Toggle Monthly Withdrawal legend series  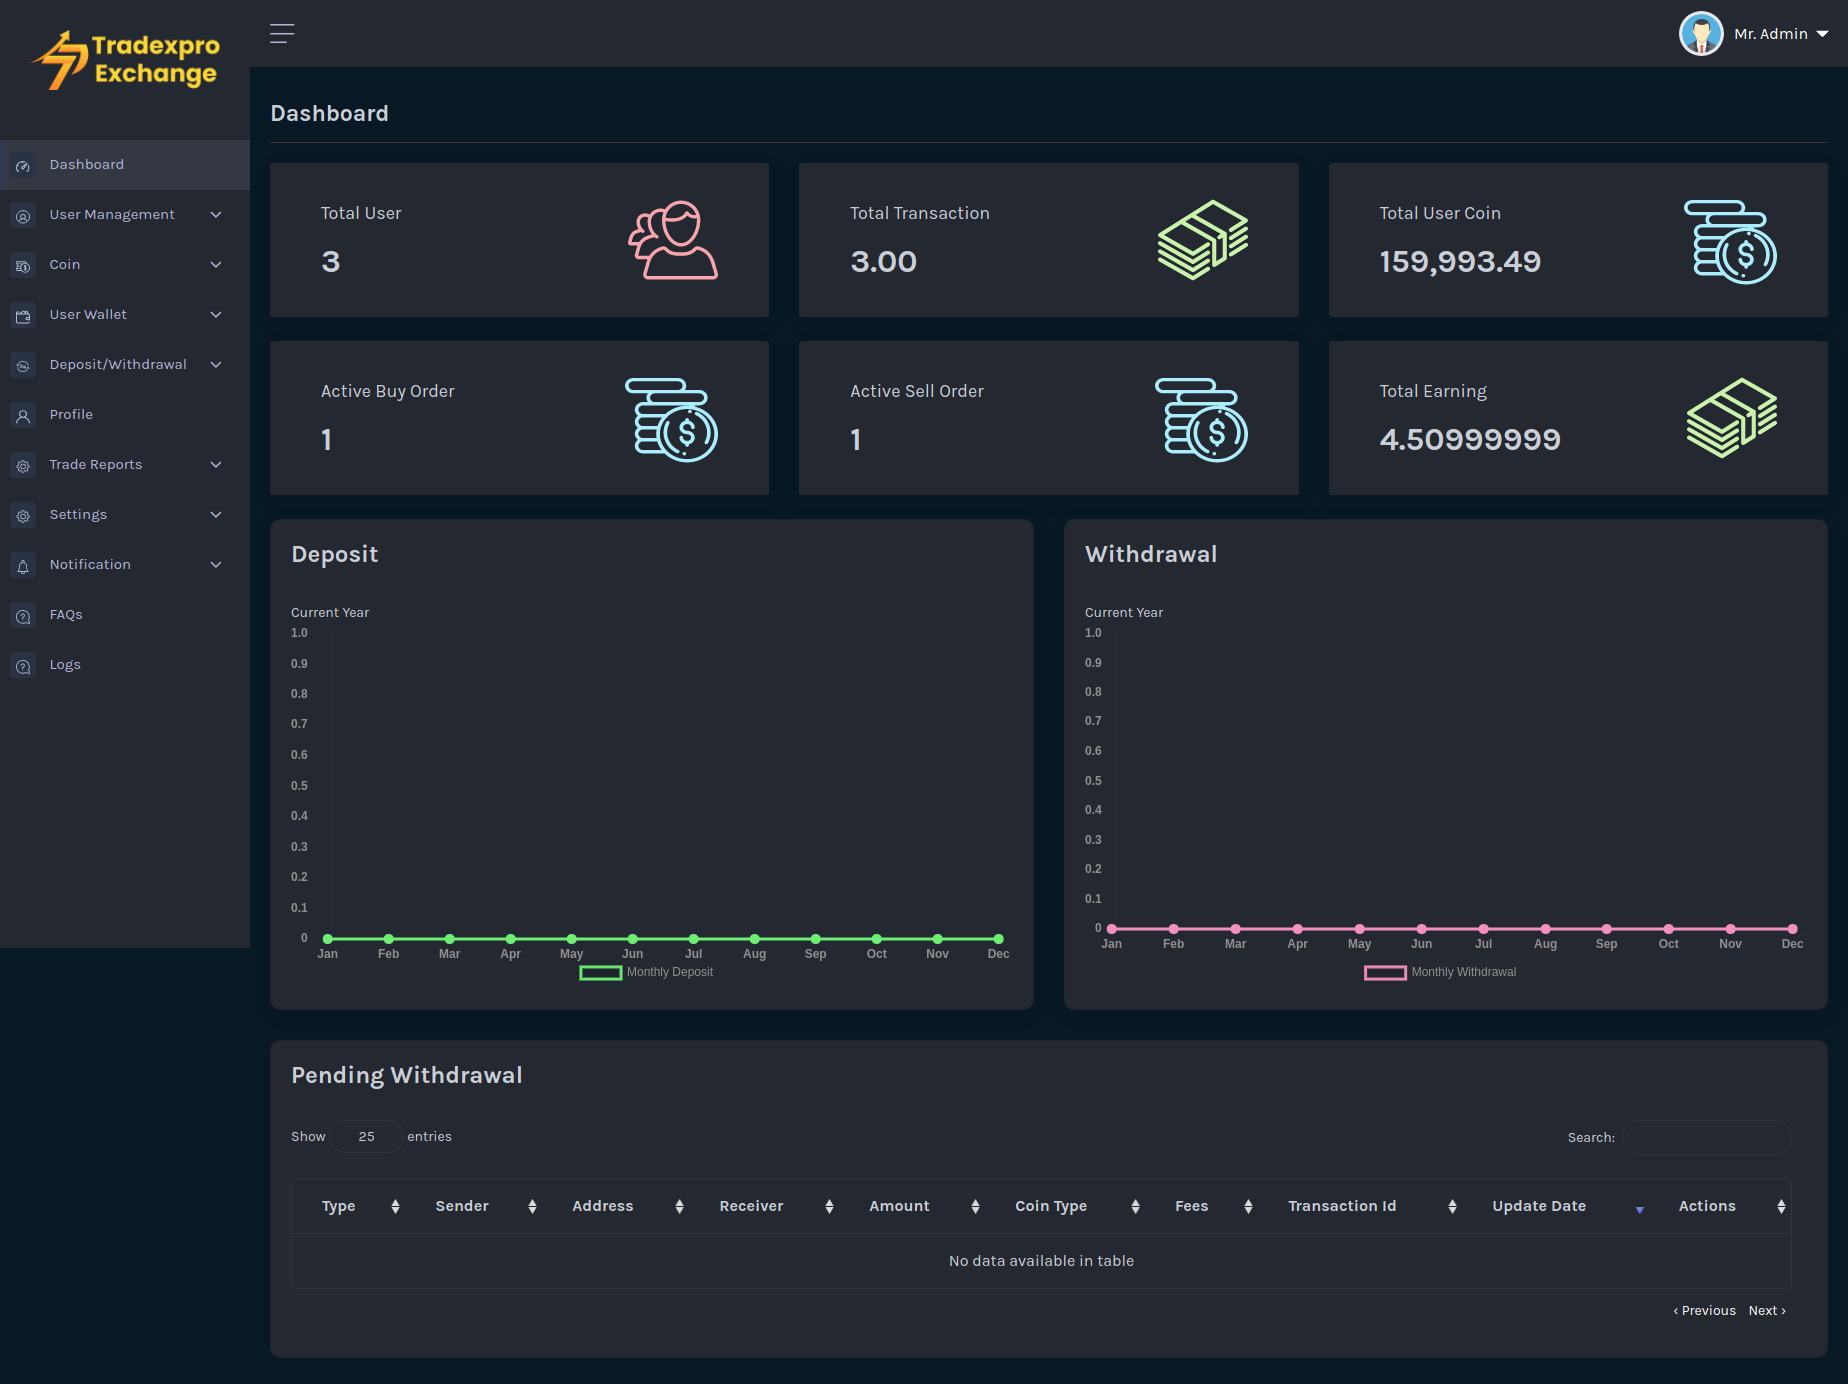pyautogui.click(x=1440, y=972)
